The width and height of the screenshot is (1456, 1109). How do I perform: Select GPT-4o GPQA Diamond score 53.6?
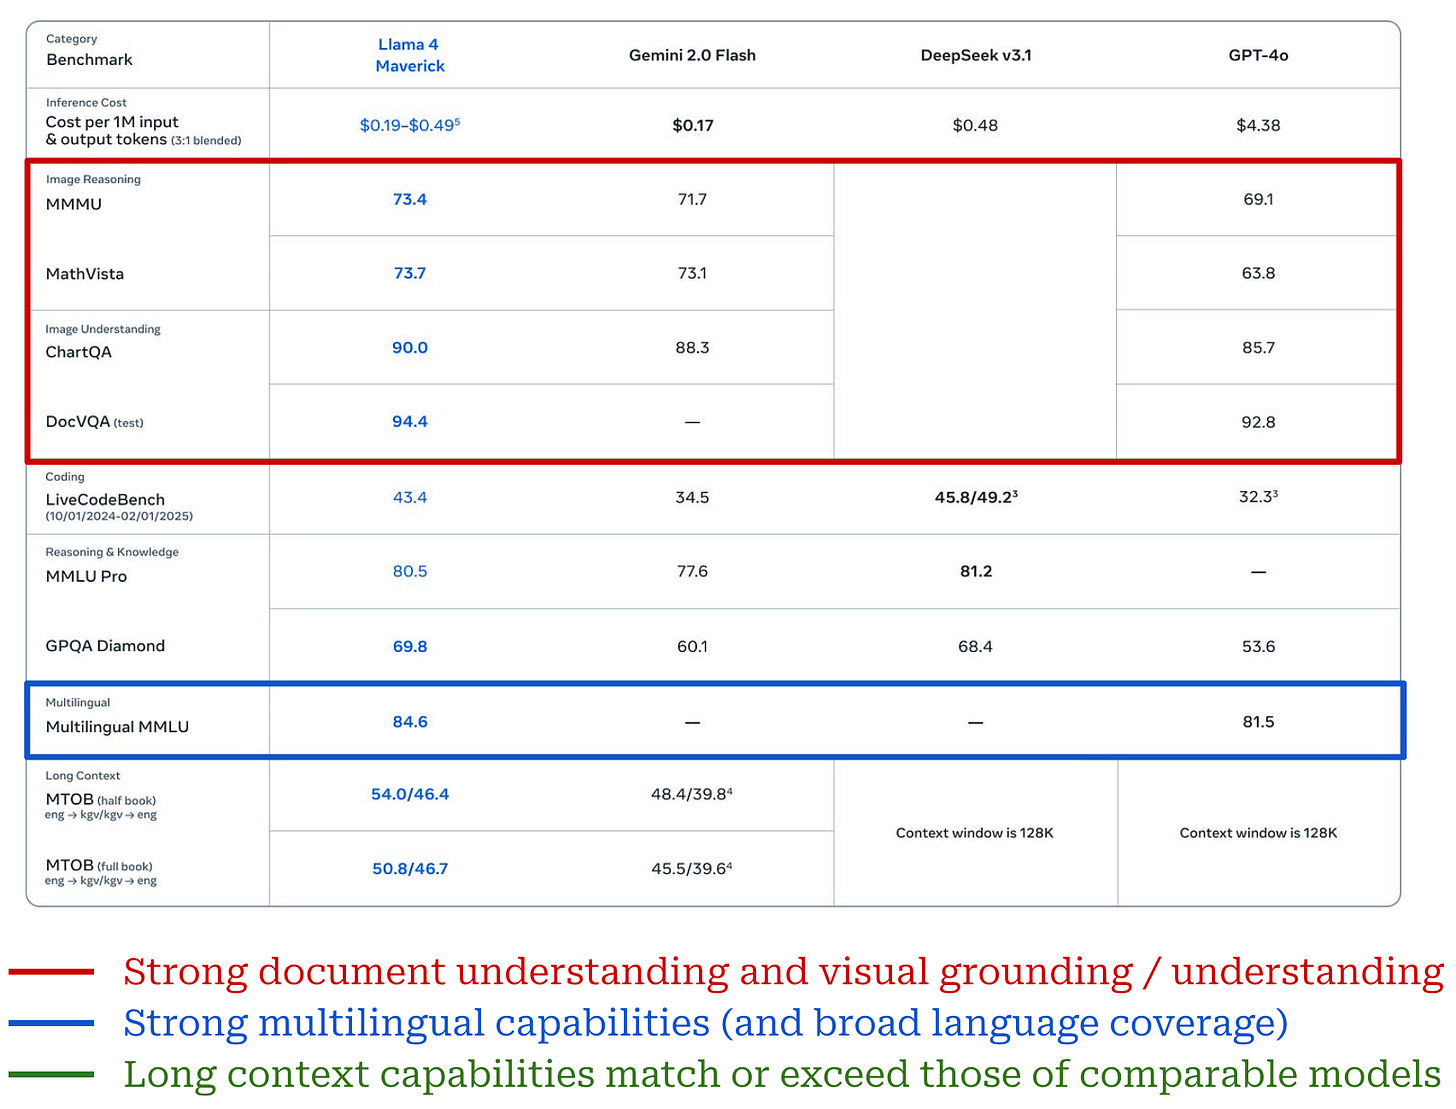click(x=1258, y=646)
